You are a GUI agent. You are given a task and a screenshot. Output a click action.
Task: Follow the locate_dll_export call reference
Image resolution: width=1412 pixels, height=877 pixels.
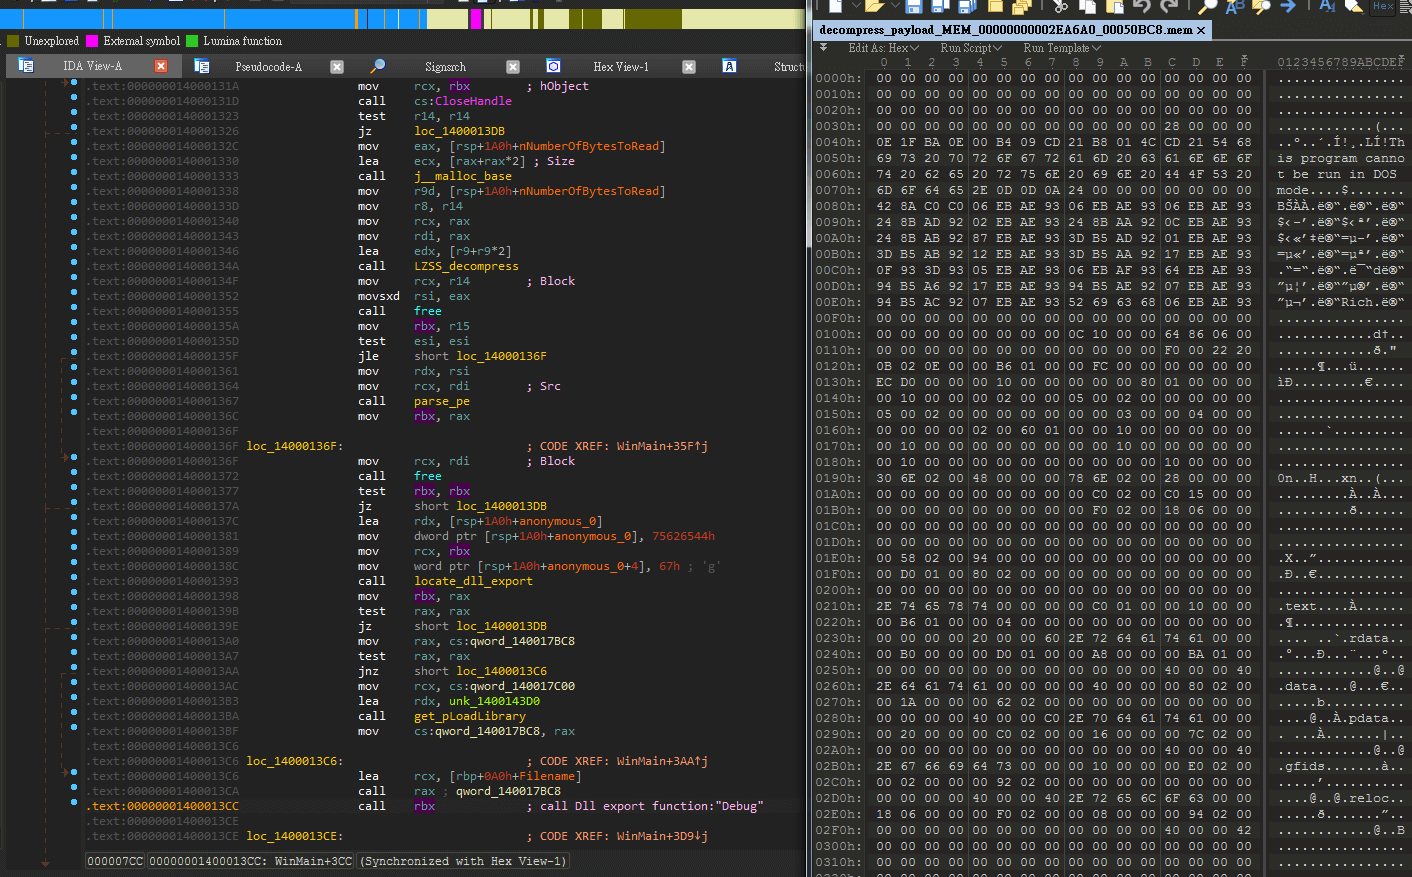point(473,581)
